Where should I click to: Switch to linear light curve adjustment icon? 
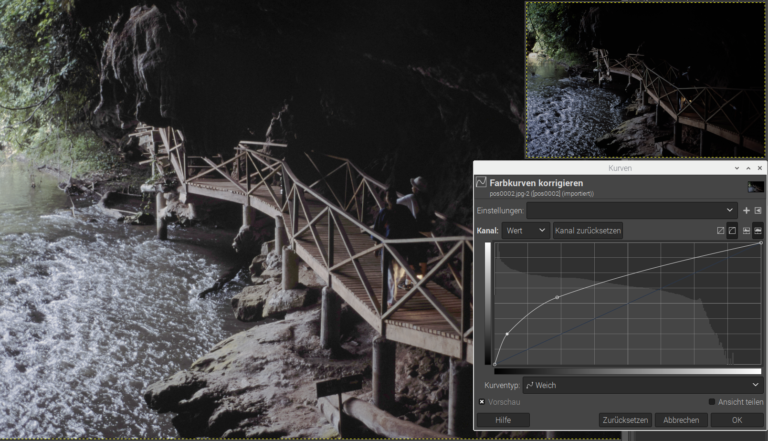click(x=720, y=231)
